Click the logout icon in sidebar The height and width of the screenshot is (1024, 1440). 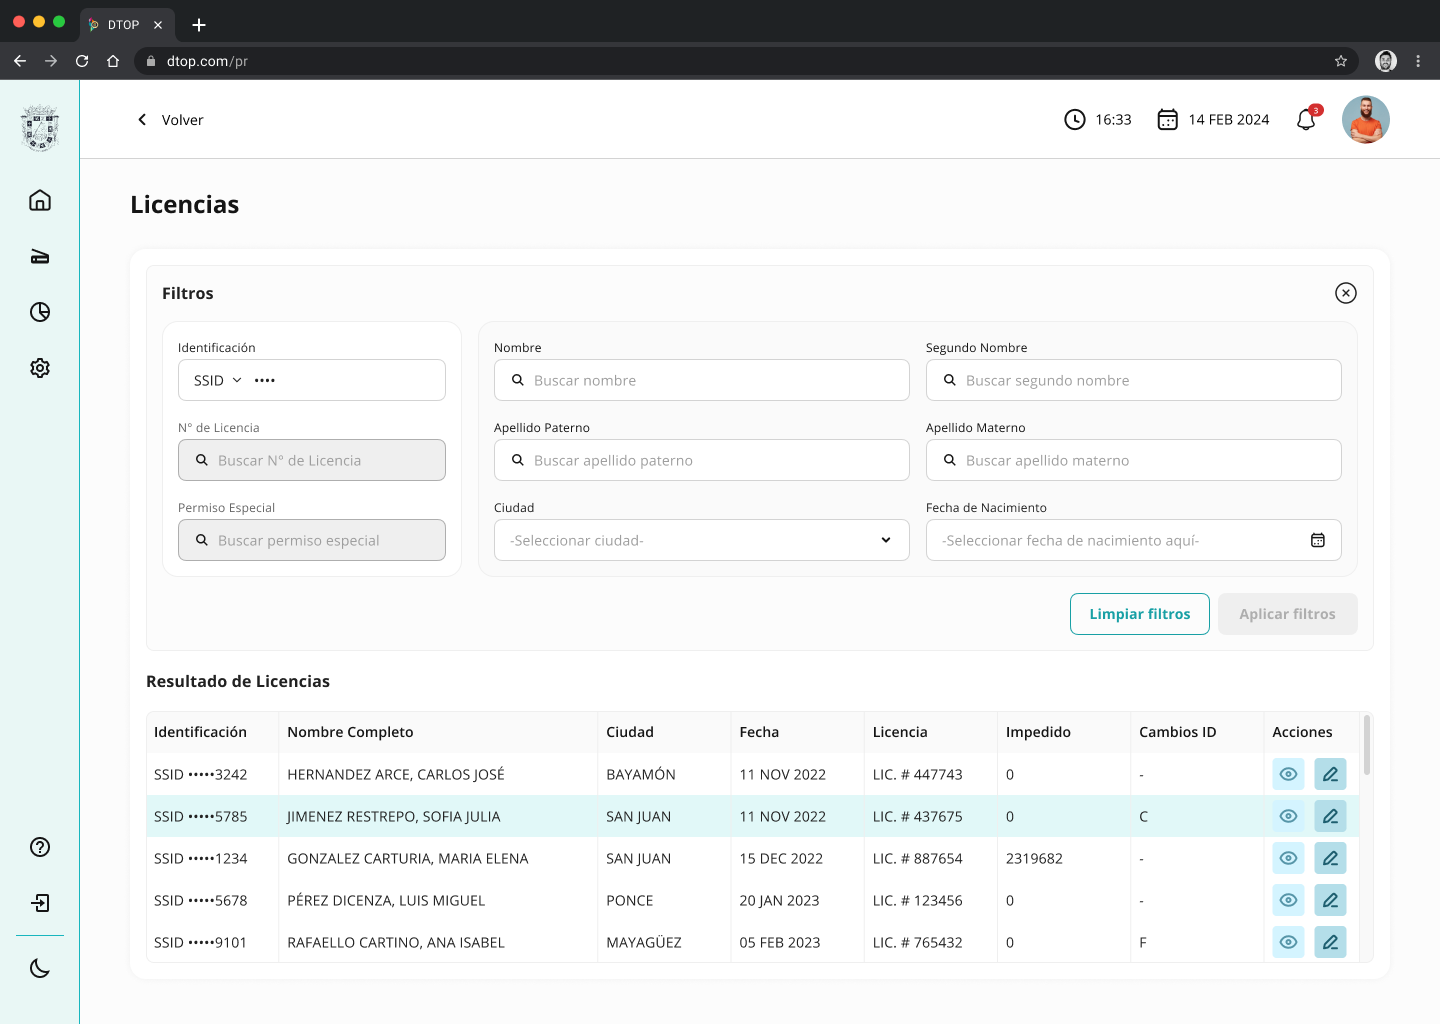point(40,903)
